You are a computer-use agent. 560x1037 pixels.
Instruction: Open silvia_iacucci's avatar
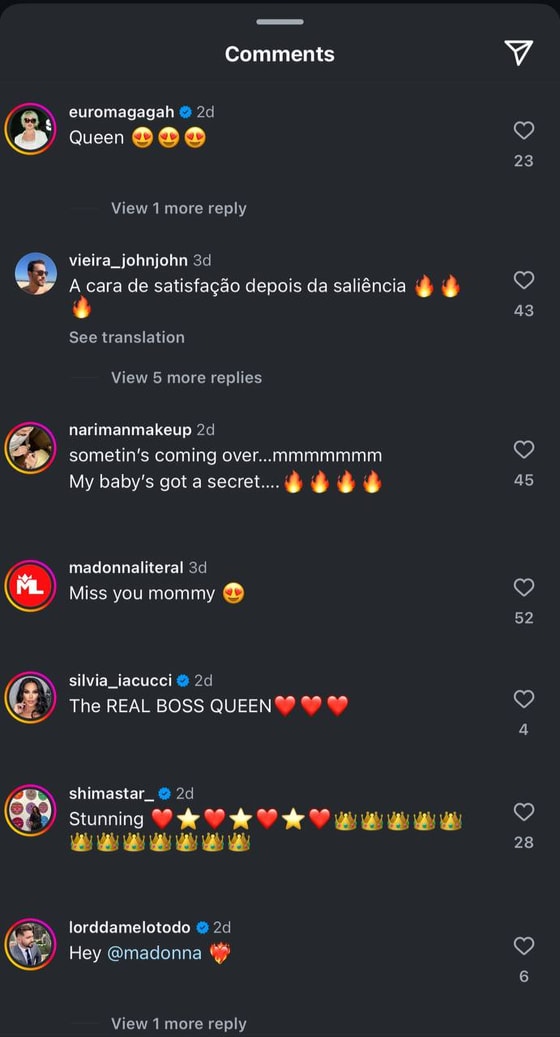(30, 698)
